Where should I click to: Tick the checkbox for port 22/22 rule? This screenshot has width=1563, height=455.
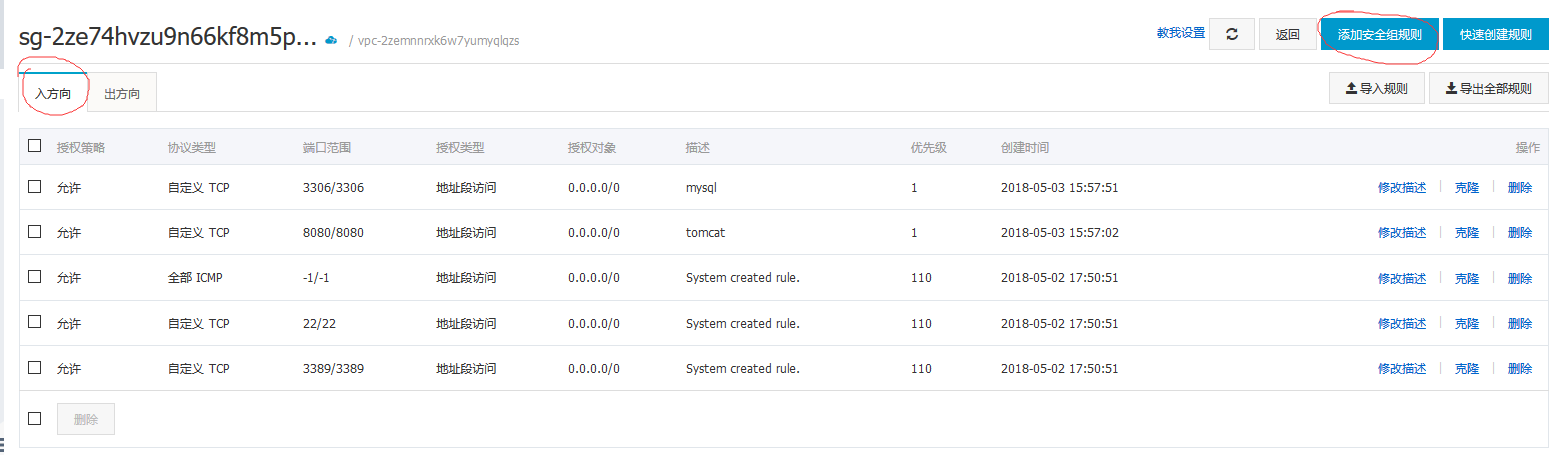[35, 322]
